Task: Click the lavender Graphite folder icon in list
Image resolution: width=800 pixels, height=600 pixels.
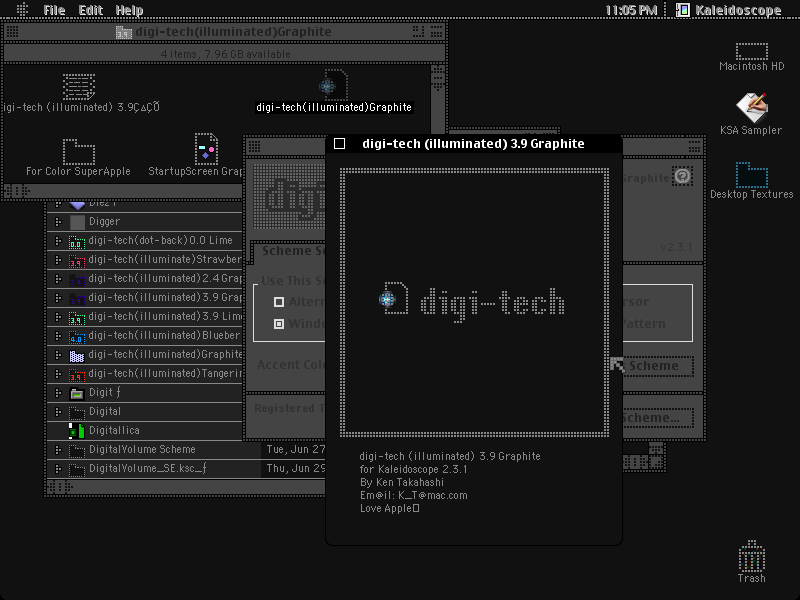Action: [77, 355]
